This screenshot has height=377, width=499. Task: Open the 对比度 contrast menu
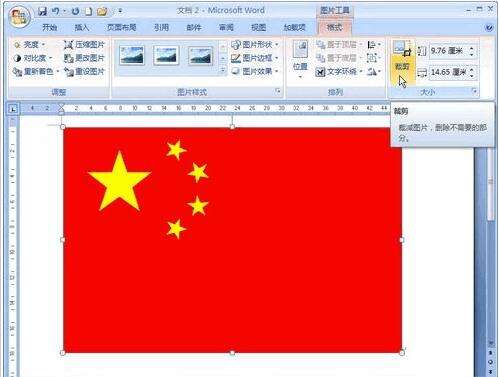pyautogui.click(x=33, y=58)
